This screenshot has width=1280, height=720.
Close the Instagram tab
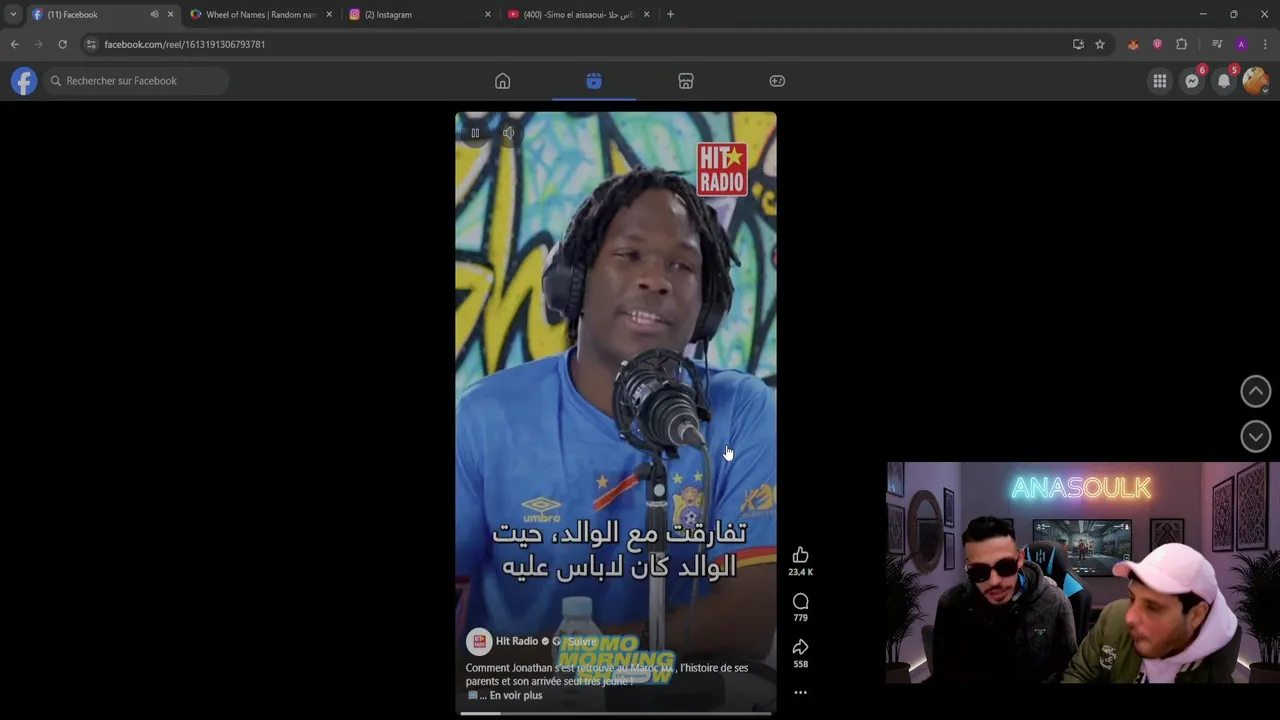[x=488, y=14]
